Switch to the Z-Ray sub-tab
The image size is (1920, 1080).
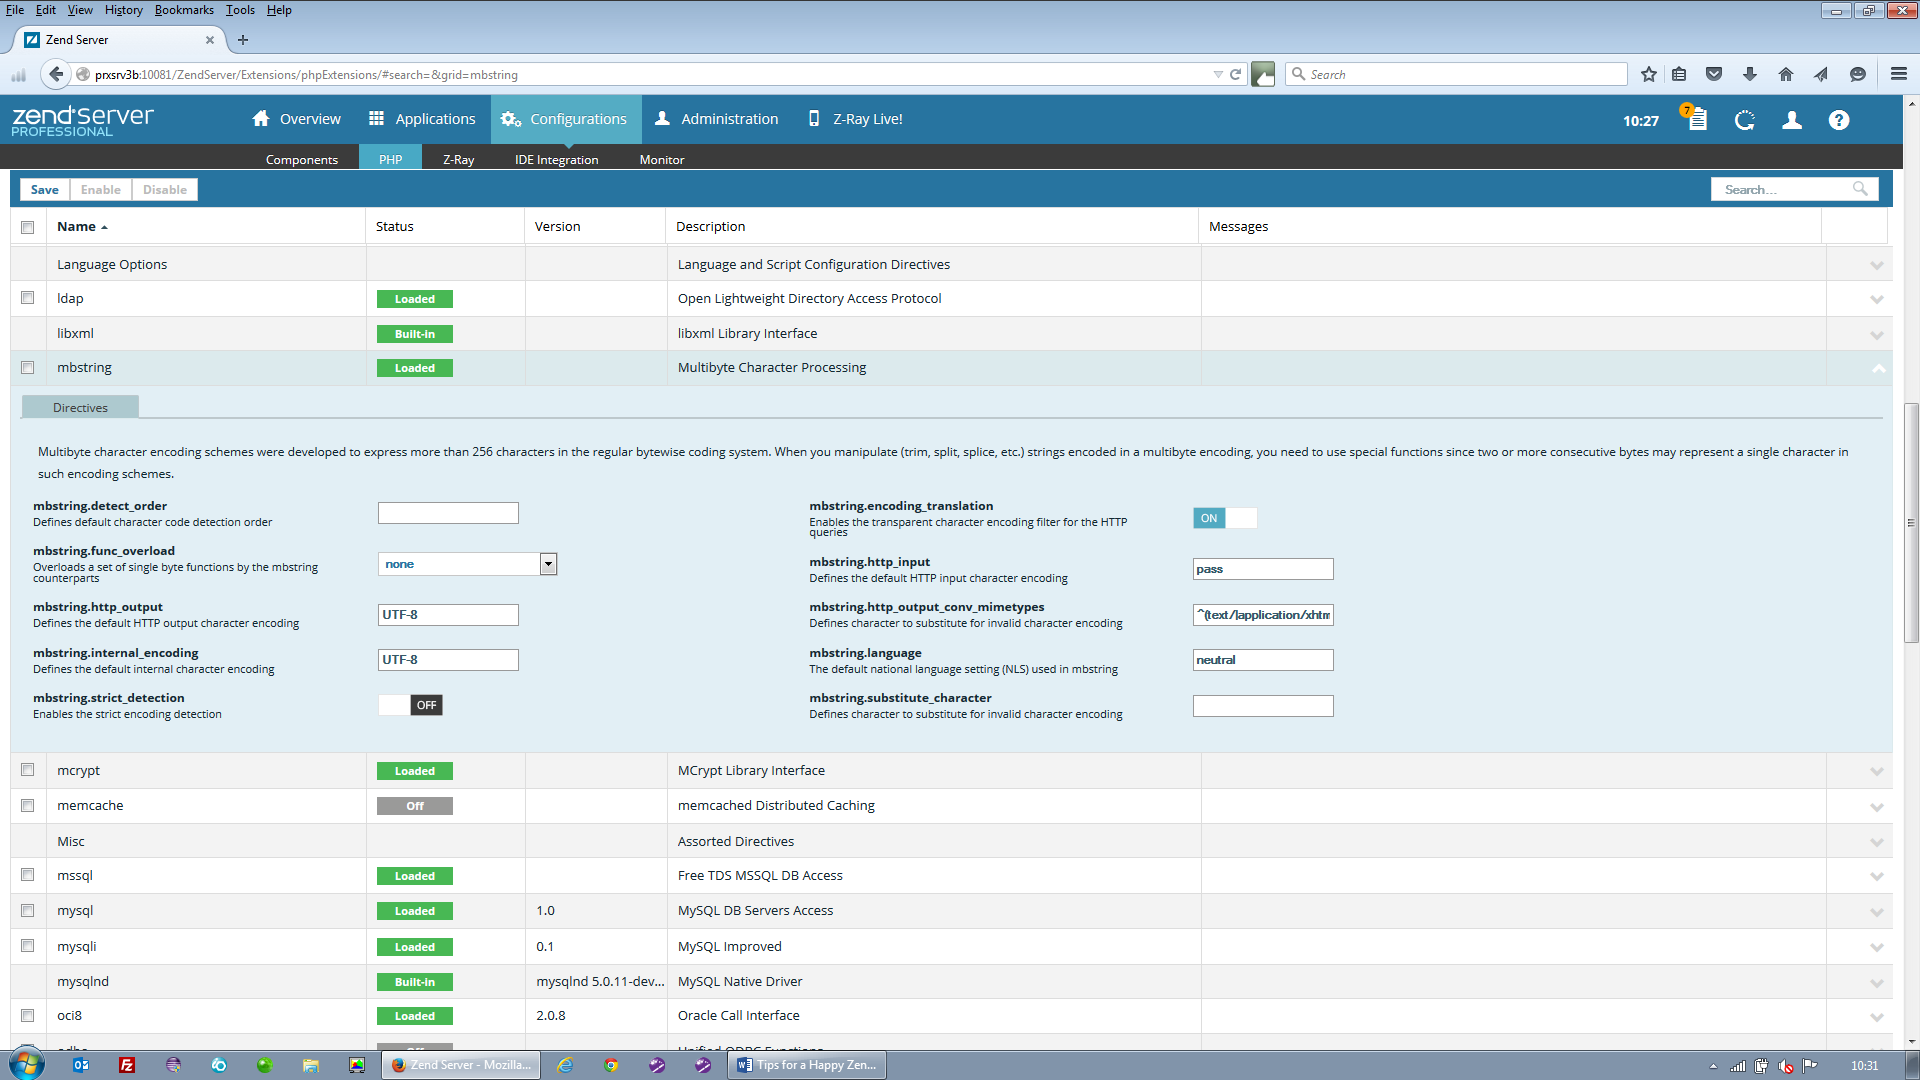click(458, 159)
